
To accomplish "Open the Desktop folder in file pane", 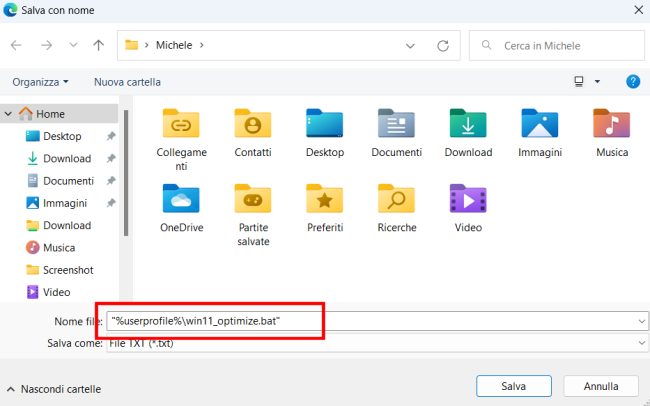I will click(325, 133).
